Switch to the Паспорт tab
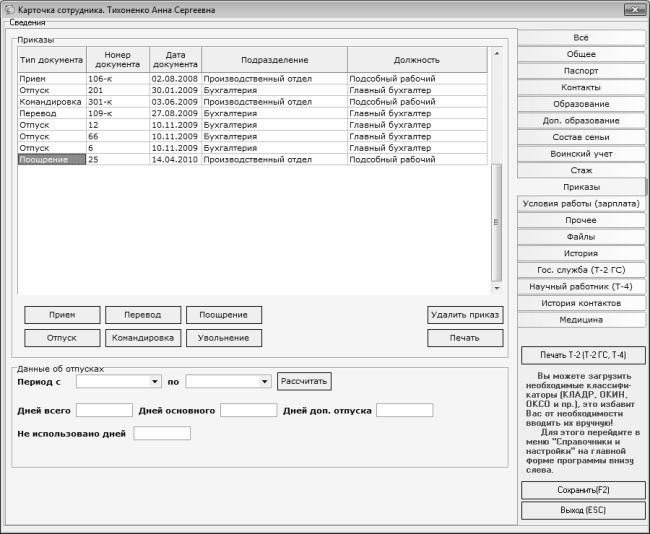650x534 pixels. pyautogui.click(x=581, y=71)
